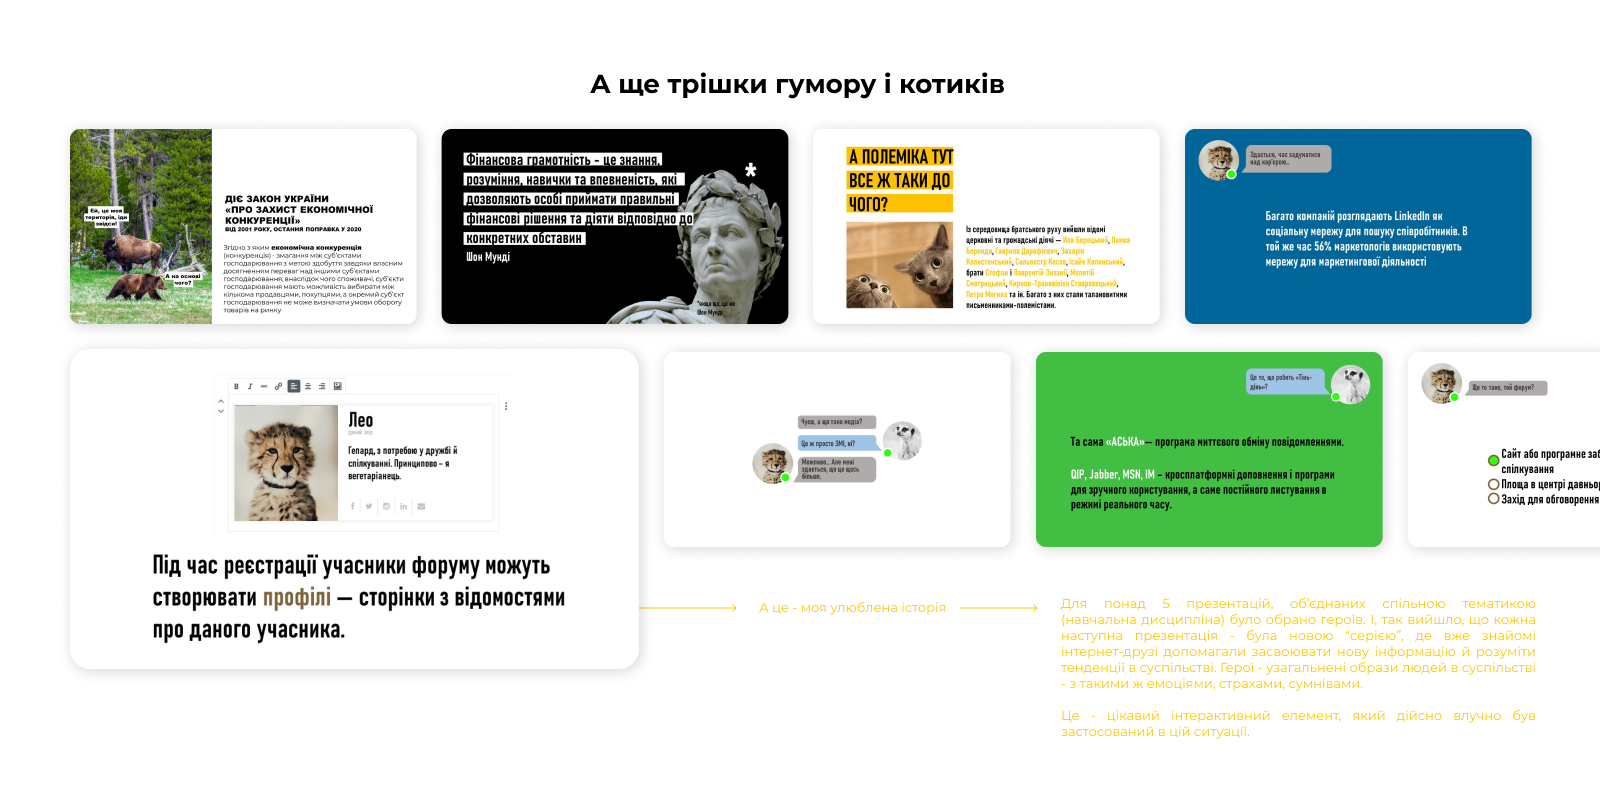Click the insert image toolbar icon
This screenshot has width=1600, height=800.
point(337,386)
